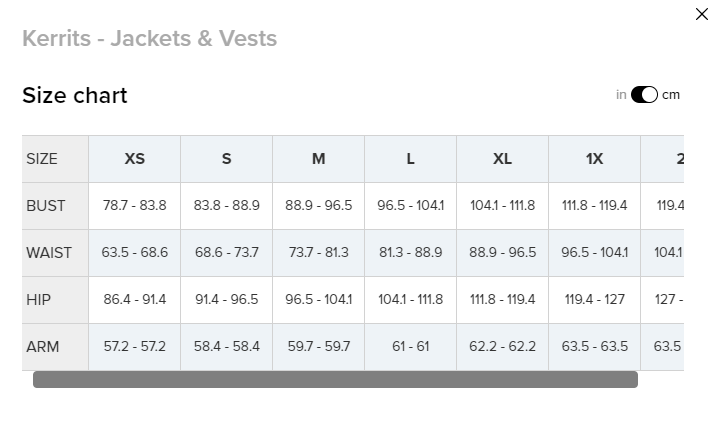Select the cm unit label
Viewport: 716px width, 437px height.
coord(671,95)
